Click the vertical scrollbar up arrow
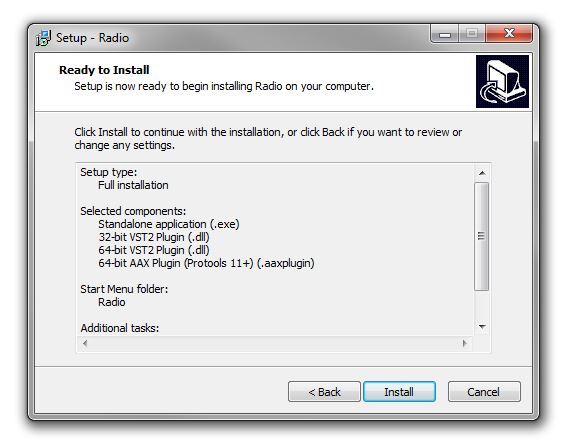The width and height of the screenshot is (567, 446). 482,173
